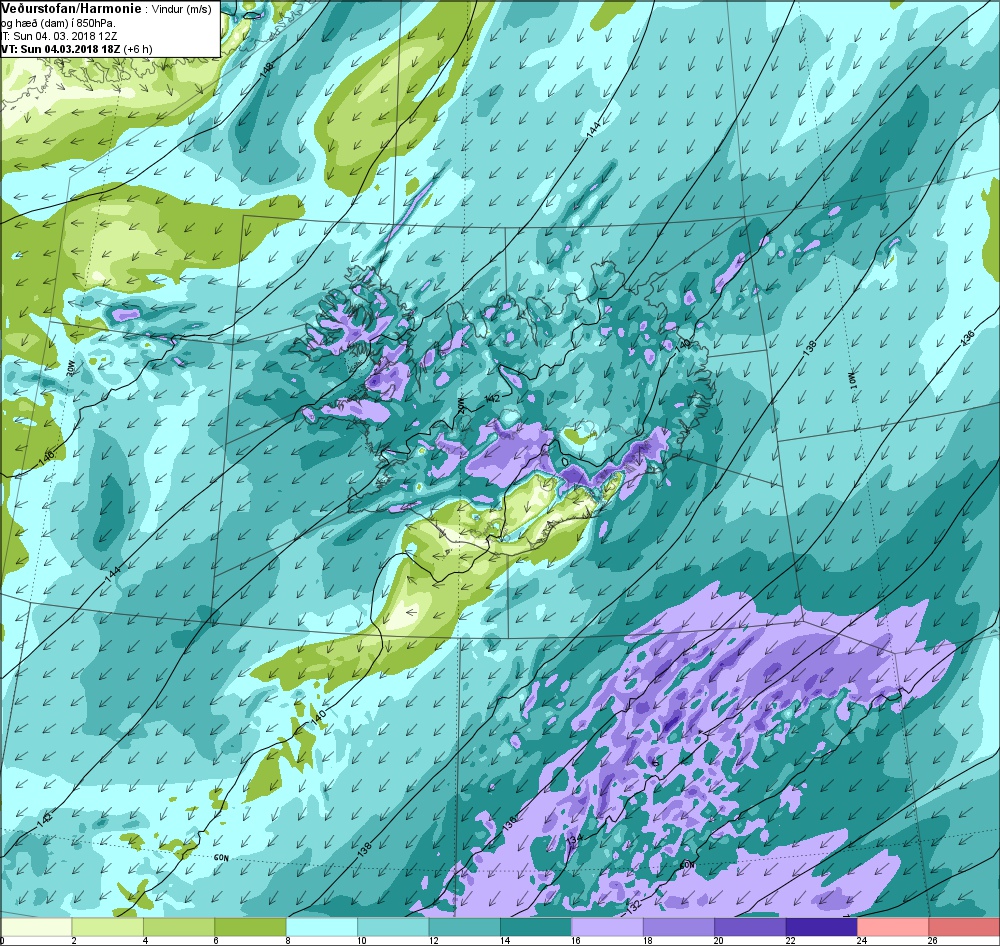Image resolution: width=1000 pixels, height=946 pixels.
Task: Choose the light teal 10–12 m/s legend swatch
Action: tap(393, 926)
